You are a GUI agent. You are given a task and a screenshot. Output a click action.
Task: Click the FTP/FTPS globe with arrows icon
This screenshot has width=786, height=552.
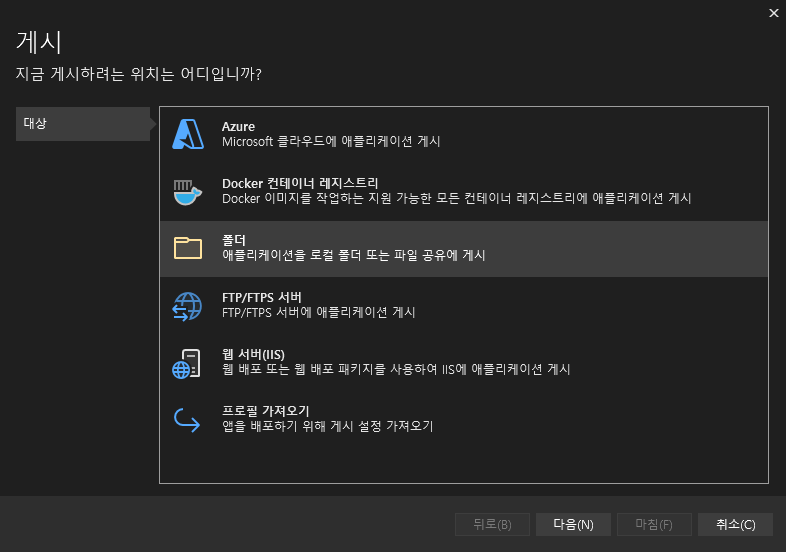187,306
